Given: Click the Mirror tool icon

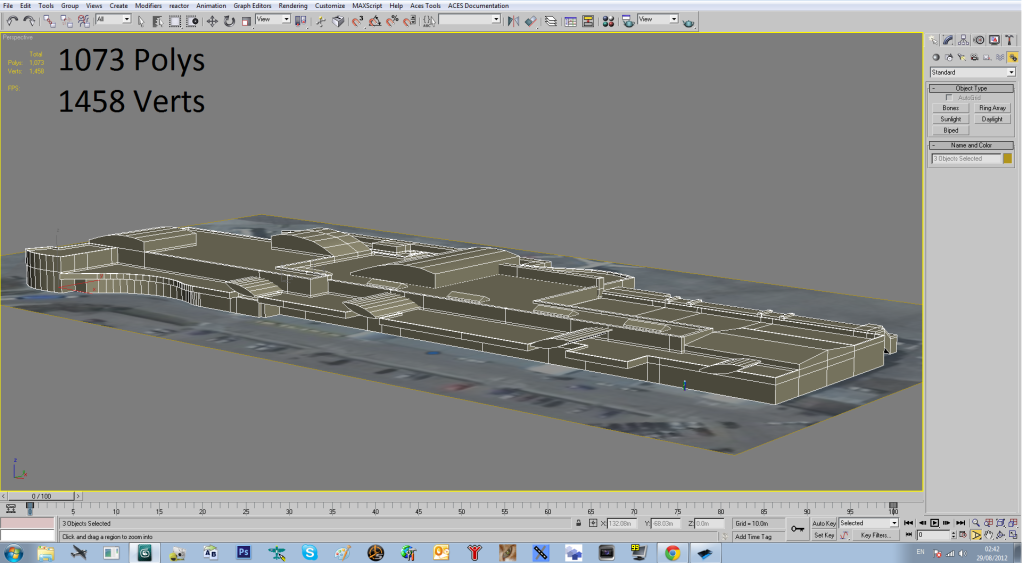Looking at the screenshot, I should (x=513, y=20).
